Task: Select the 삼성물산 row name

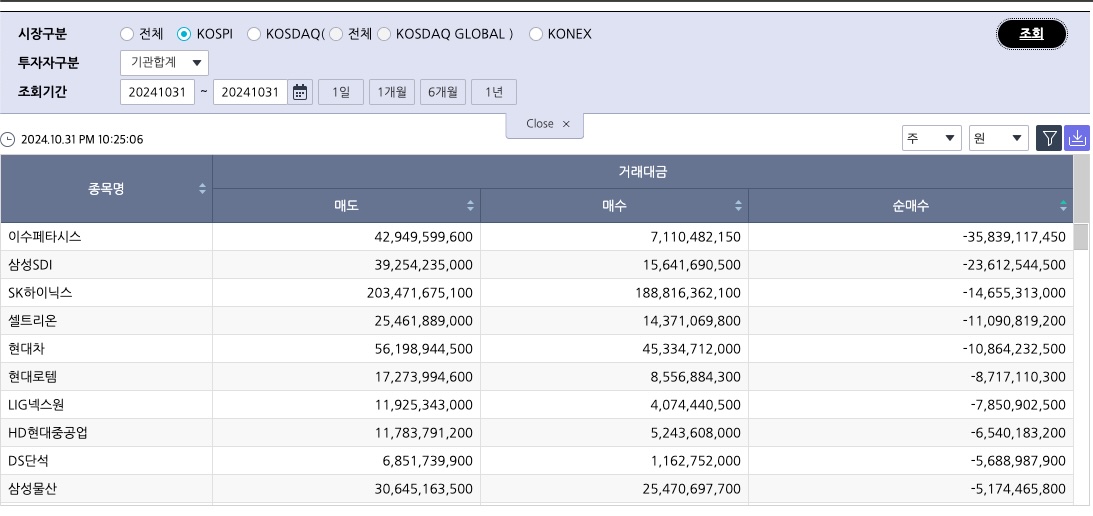Action: (32, 489)
